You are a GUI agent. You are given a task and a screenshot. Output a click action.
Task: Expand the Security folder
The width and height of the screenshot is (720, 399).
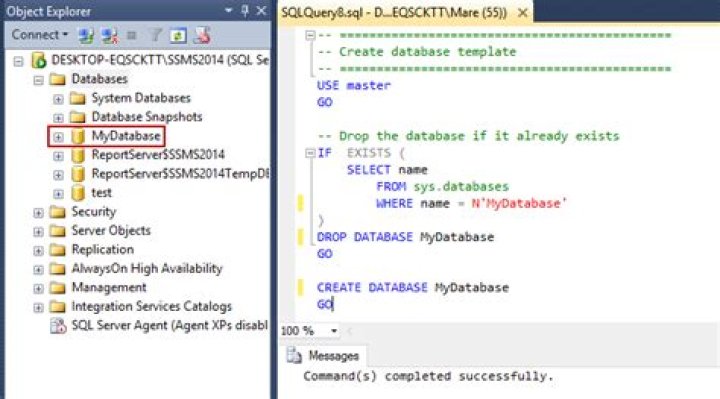[38, 213]
